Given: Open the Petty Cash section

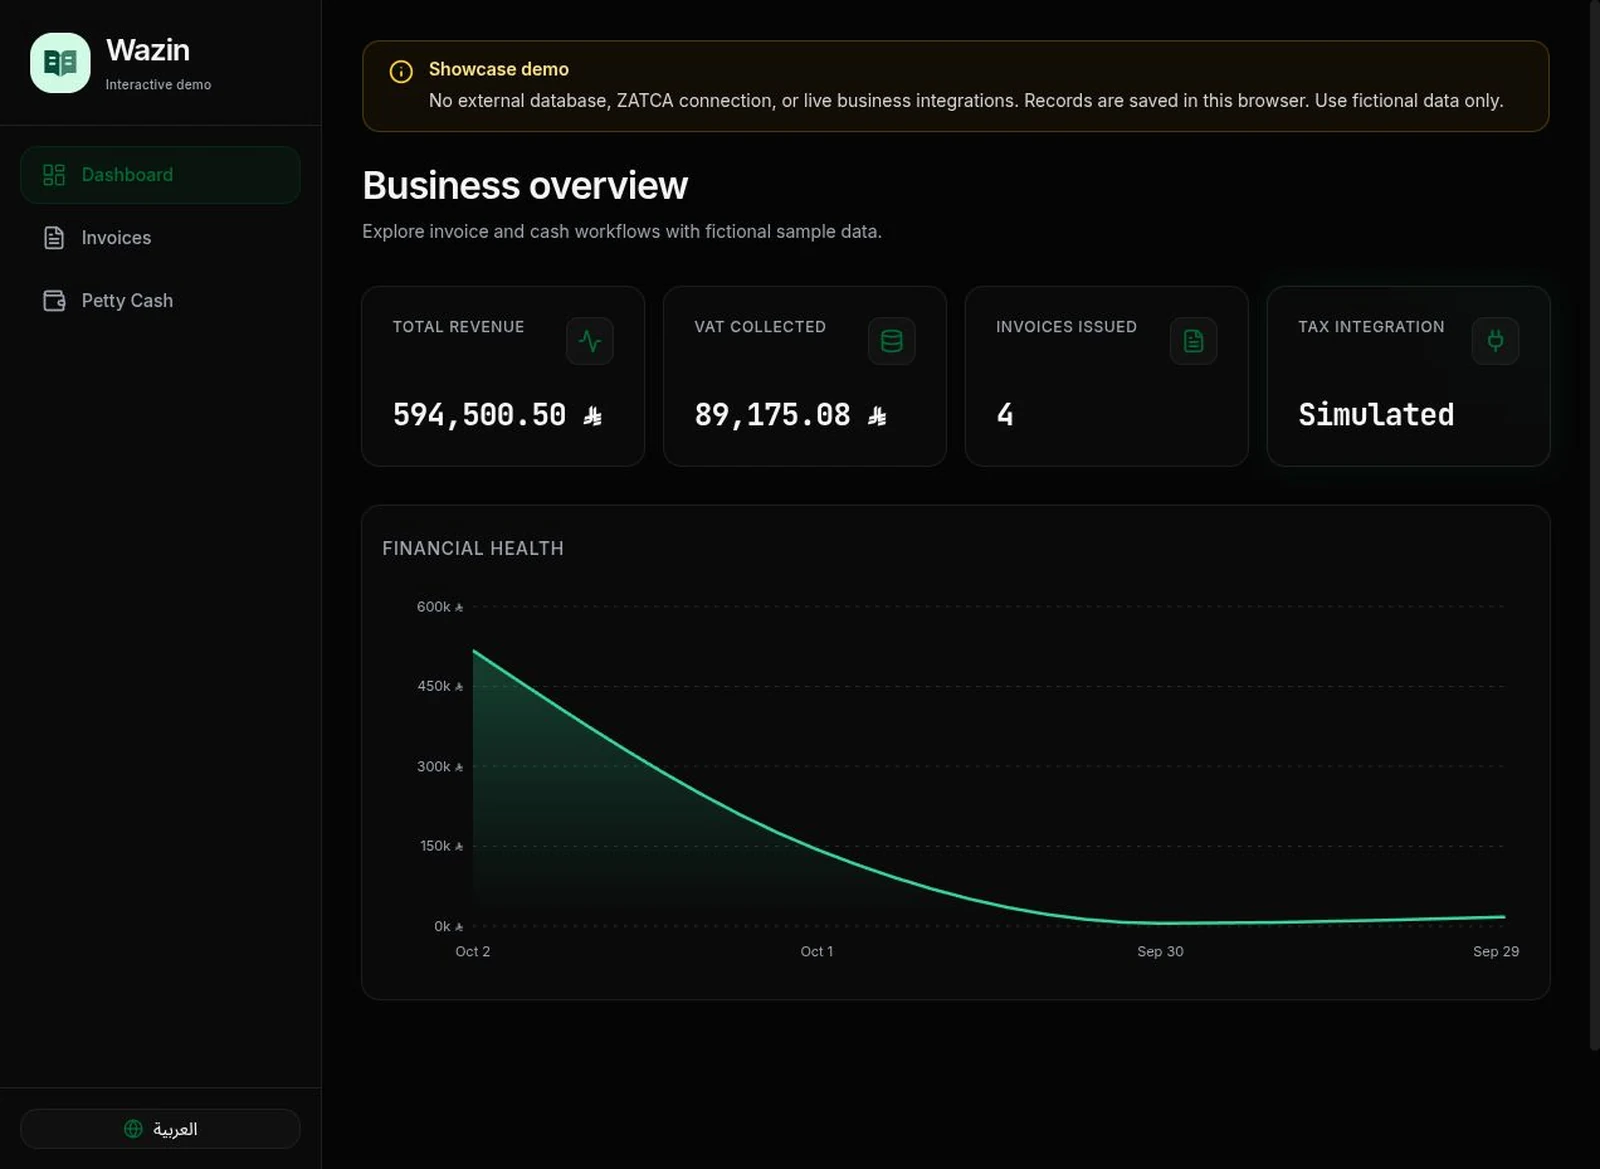Looking at the screenshot, I should (160, 301).
